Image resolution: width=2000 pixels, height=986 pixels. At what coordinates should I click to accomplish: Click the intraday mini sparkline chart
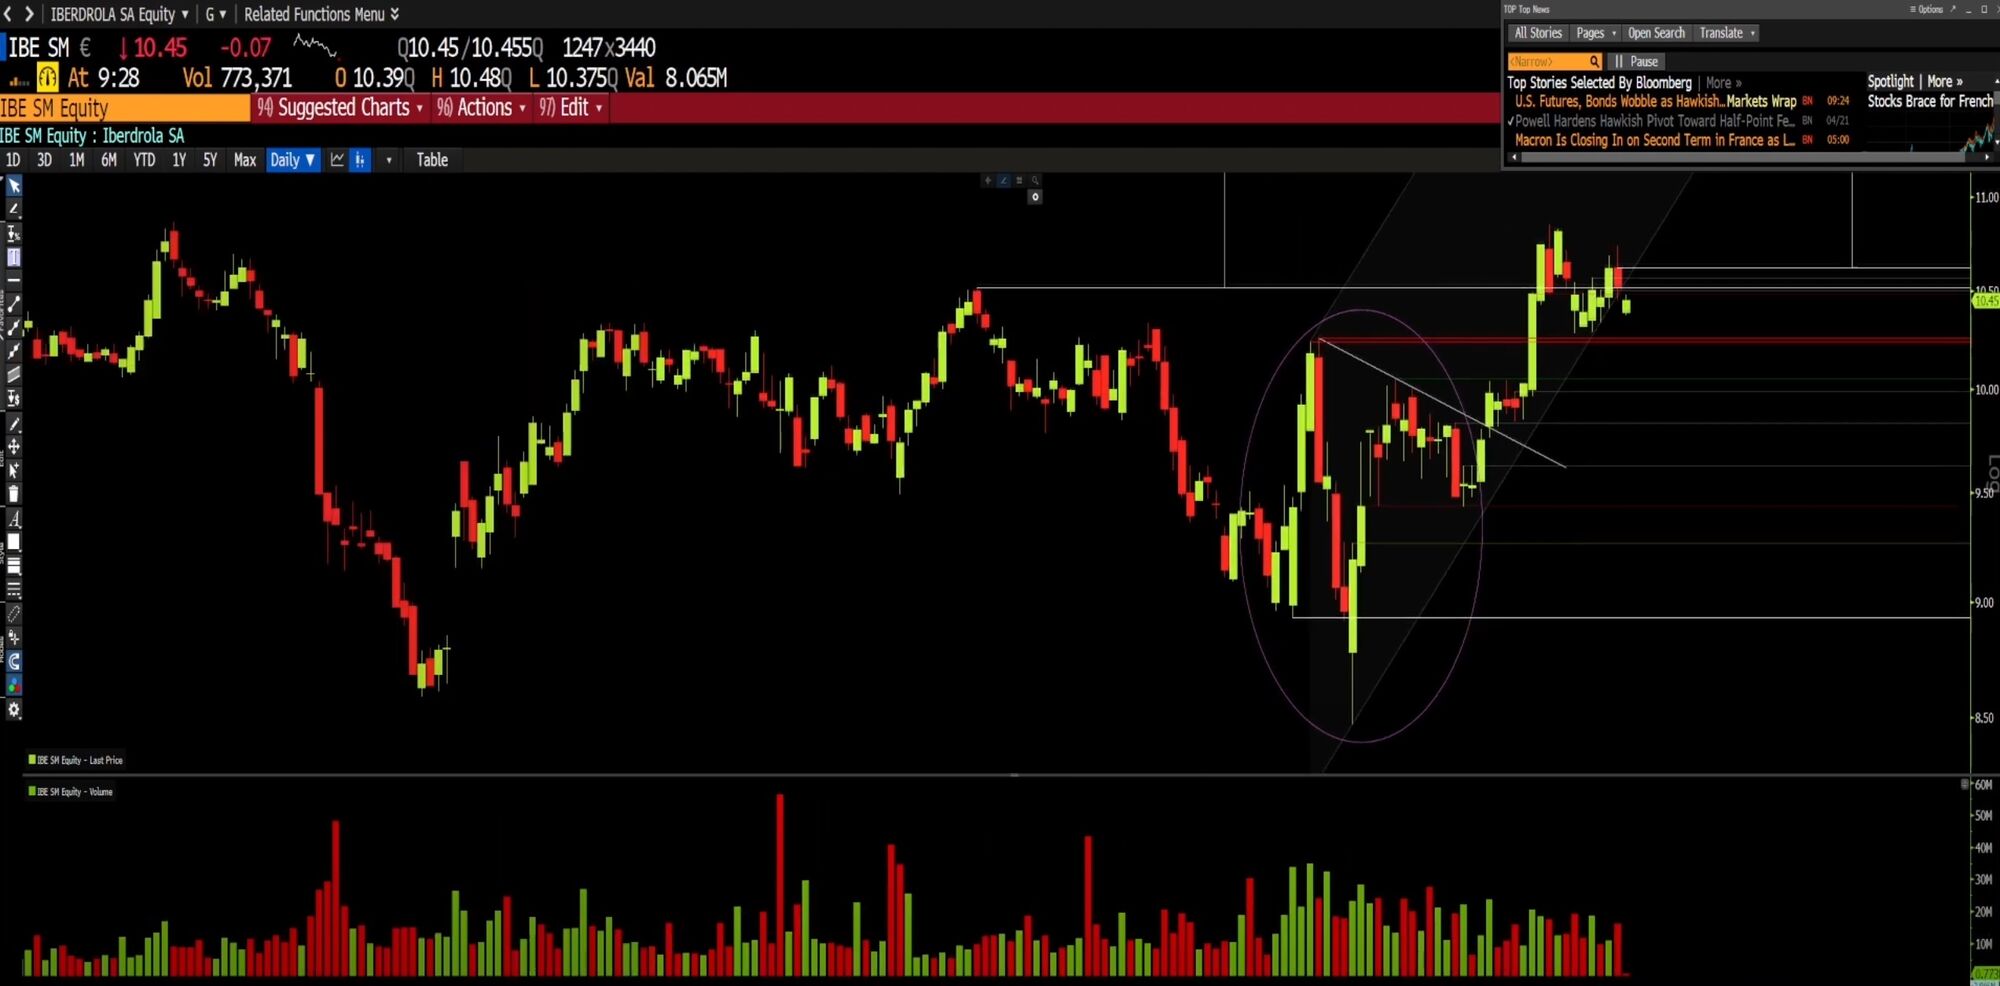(x=315, y=46)
